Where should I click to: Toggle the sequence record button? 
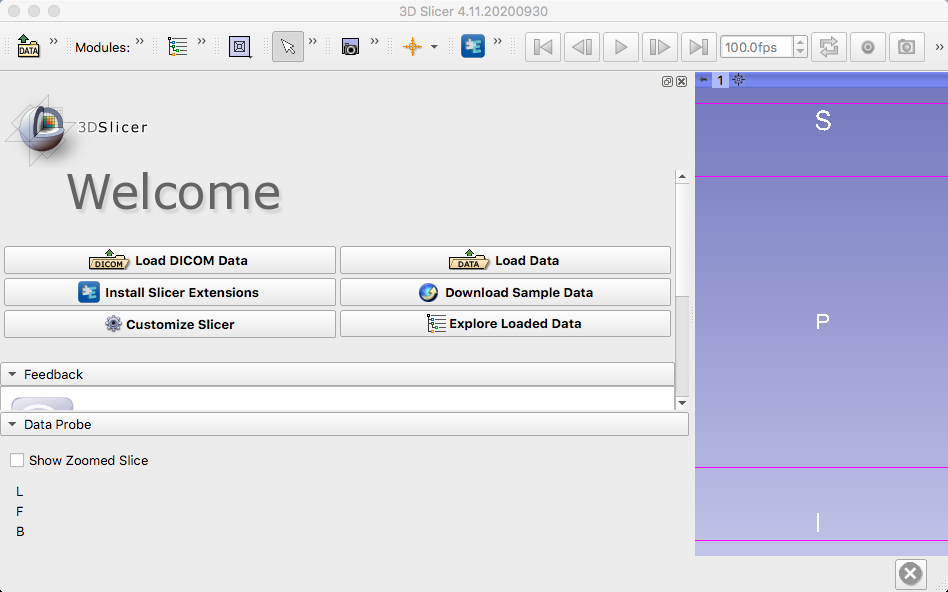pos(868,47)
